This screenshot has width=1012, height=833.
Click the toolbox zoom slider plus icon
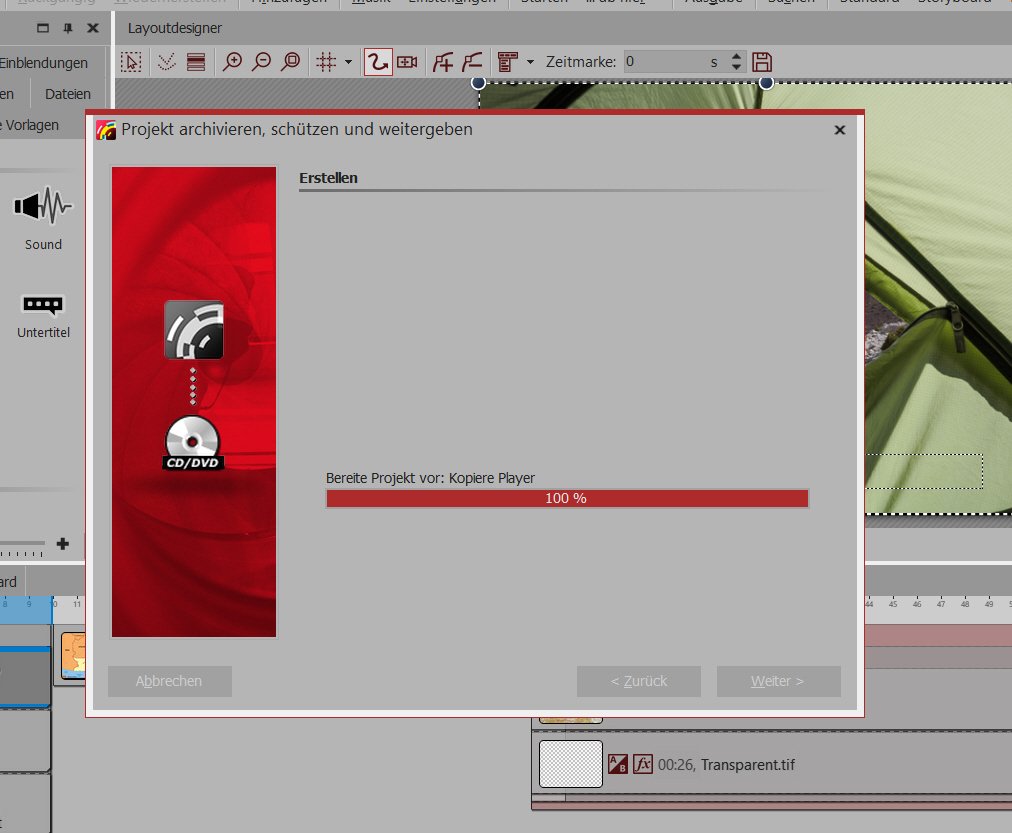point(63,544)
